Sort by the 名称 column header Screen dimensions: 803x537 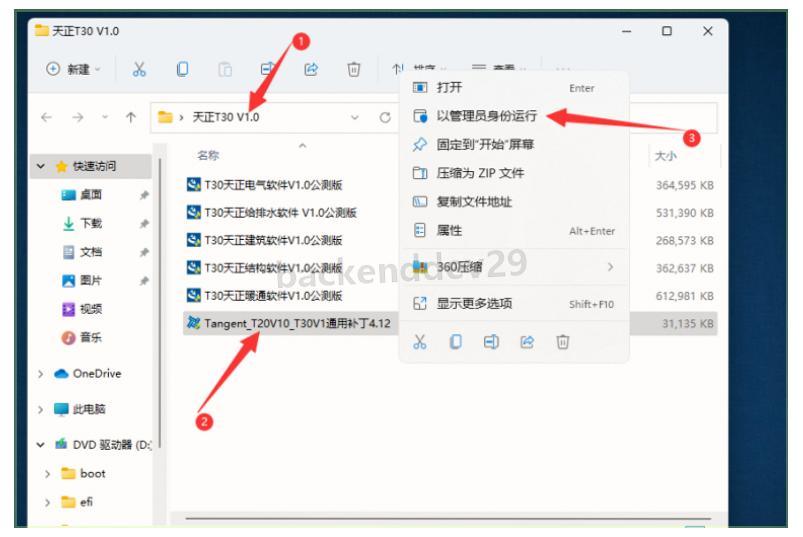(x=208, y=156)
